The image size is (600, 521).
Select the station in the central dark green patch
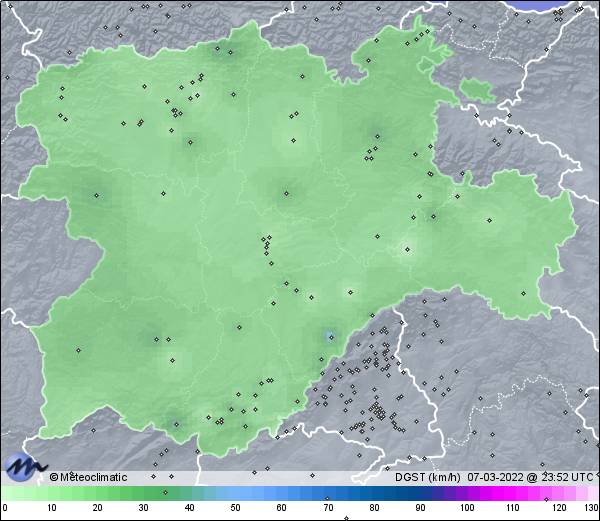point(288,192)
